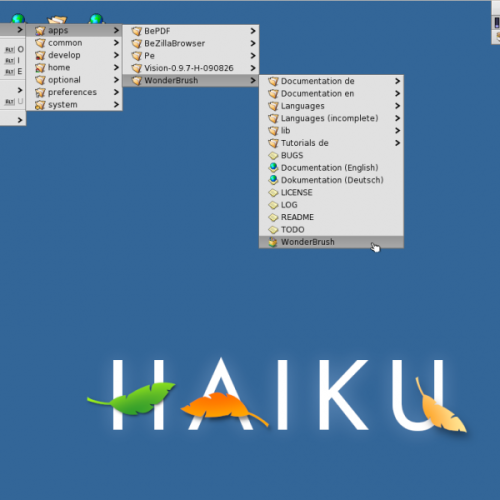Image resolution: width=500 pixels, height=500 pixels.
Task: Click the develop folder icon
Action: tap(40, 55)
